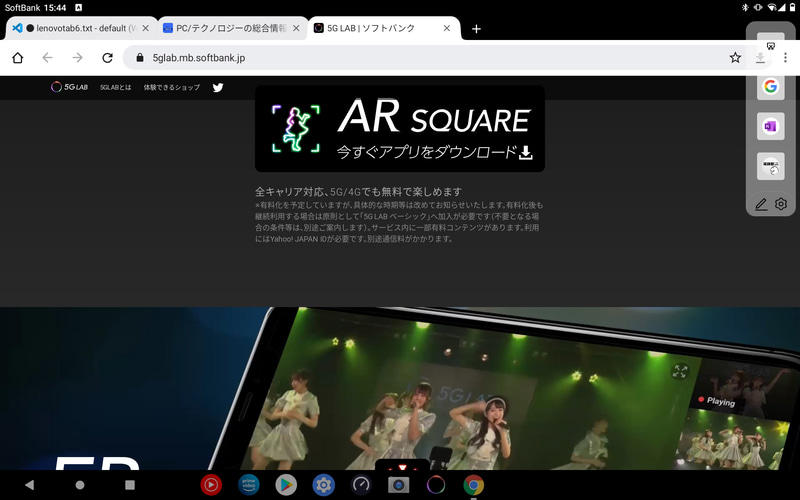
Task: Open the Camera app from the dock
Action: pos(398,485)
